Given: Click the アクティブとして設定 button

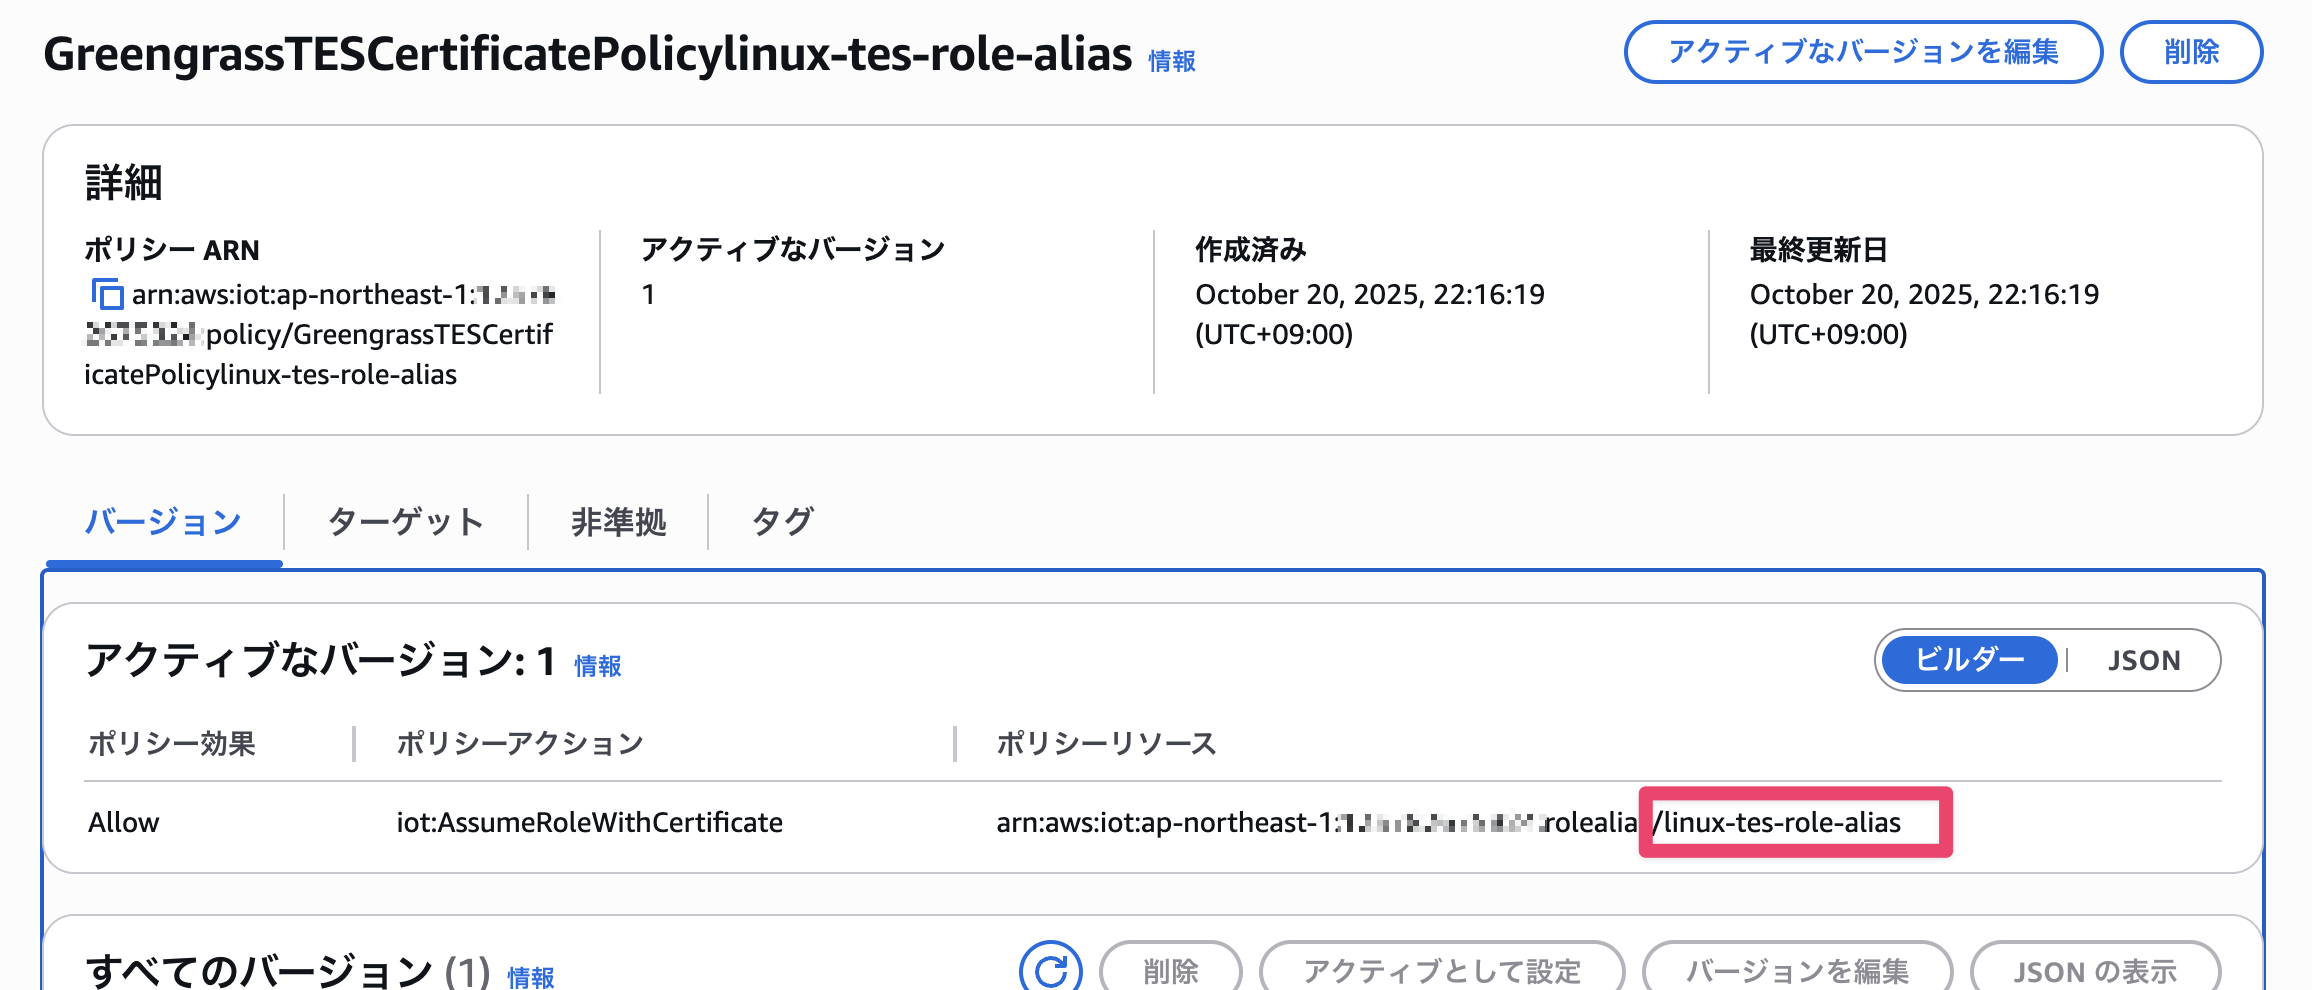Looking at the screenshot, I should (1441, 970).
